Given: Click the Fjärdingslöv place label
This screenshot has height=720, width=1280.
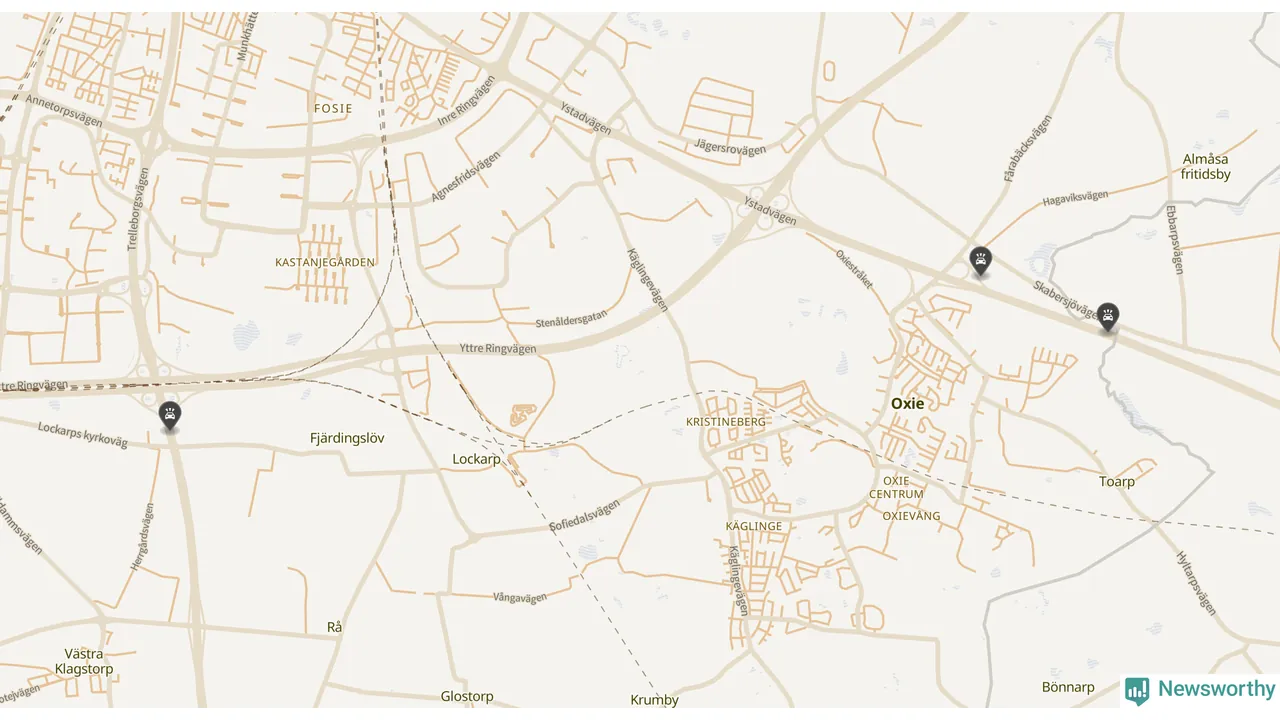Looking at the screenshot, I should (347, 438).
